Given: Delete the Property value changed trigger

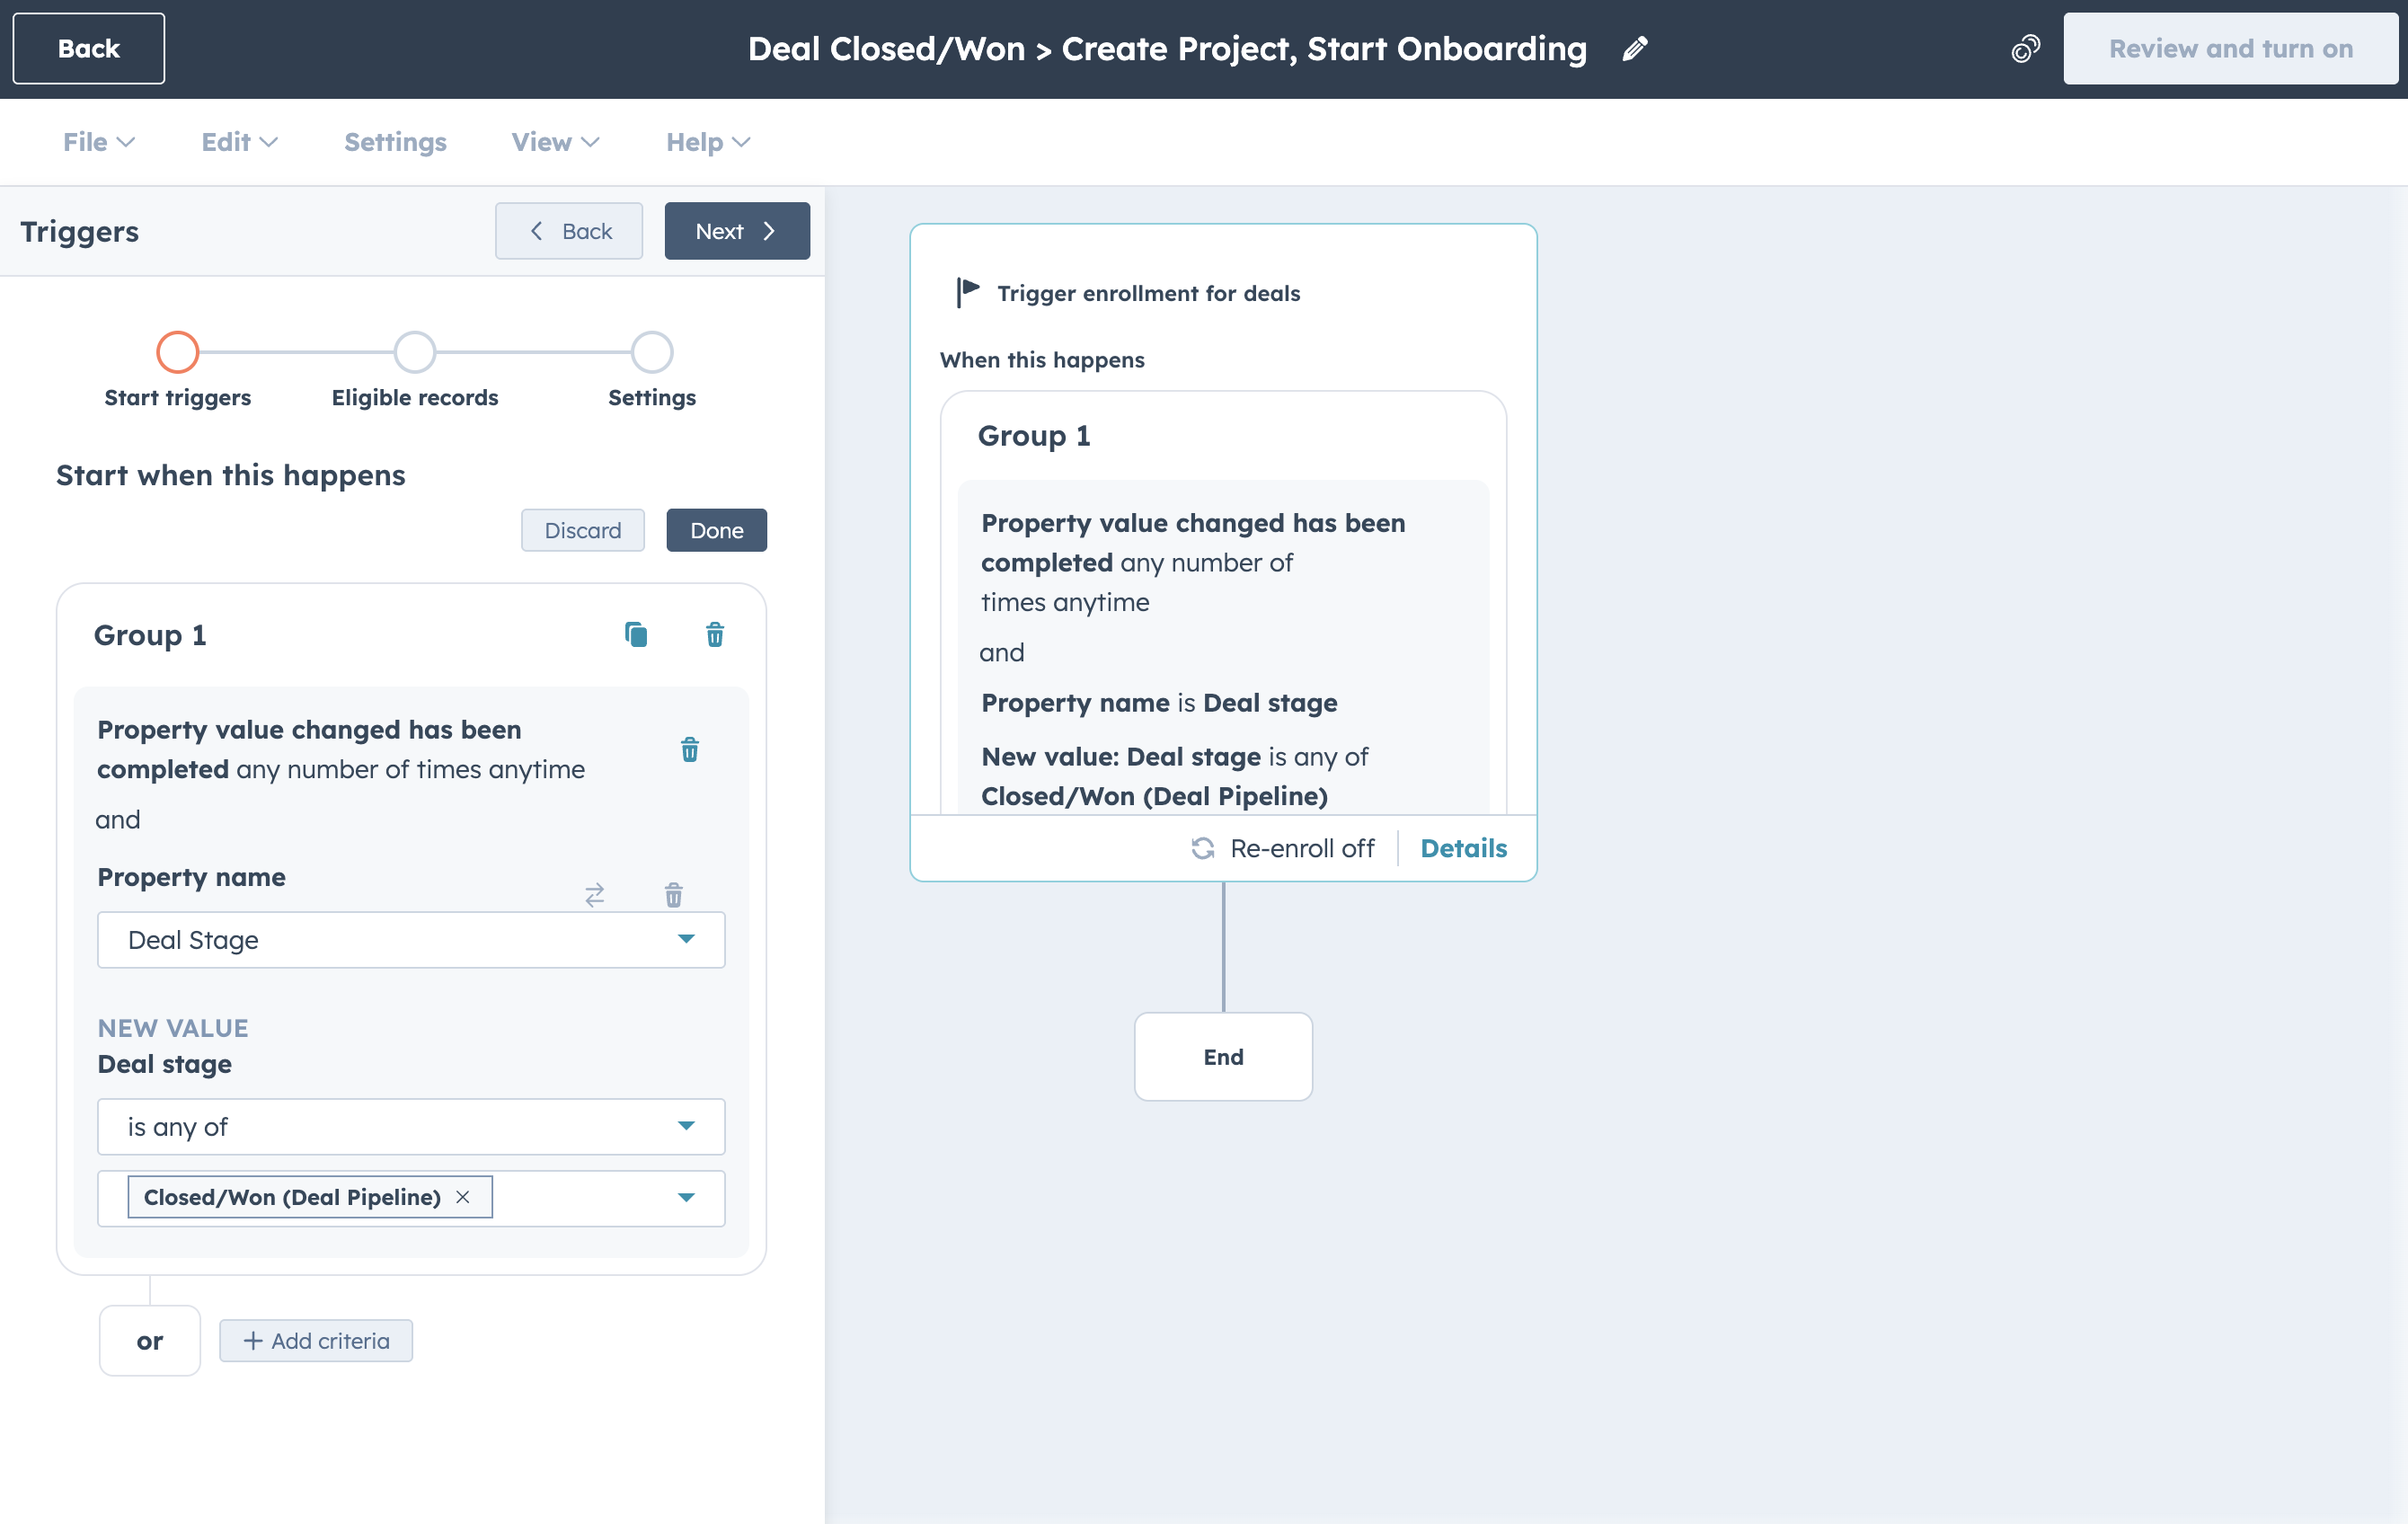Looking at the screenshot, I should (689, 749).
